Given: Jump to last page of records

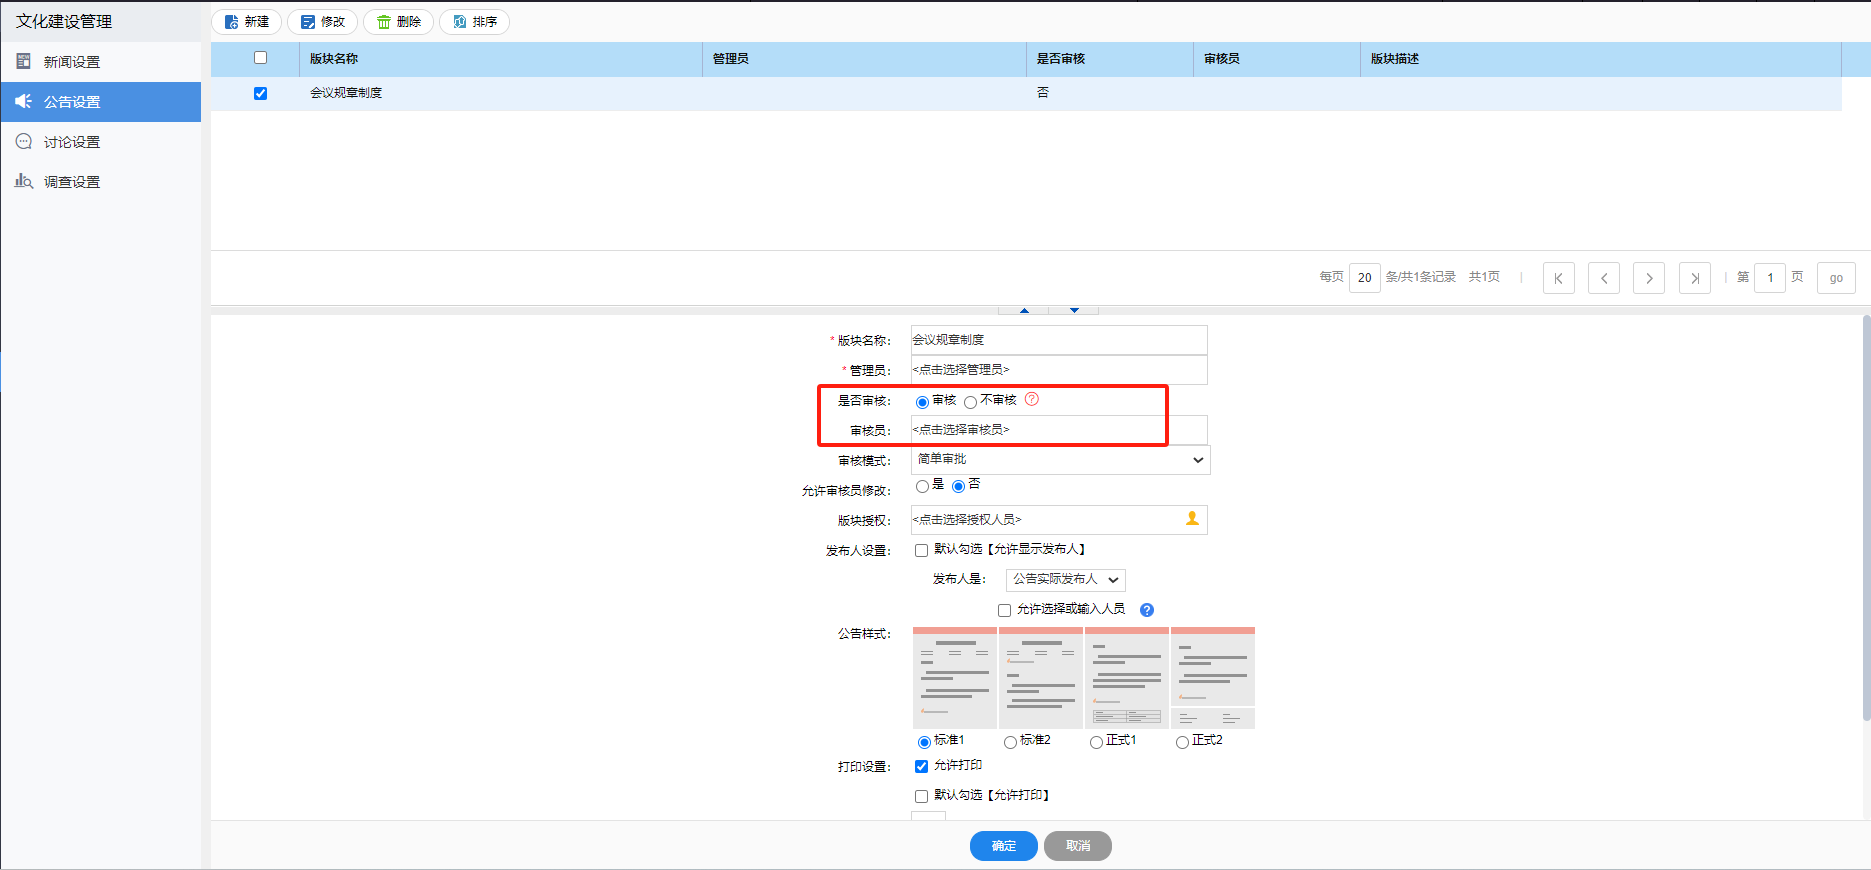Looking at the screenshot, I should (1694, 278).
